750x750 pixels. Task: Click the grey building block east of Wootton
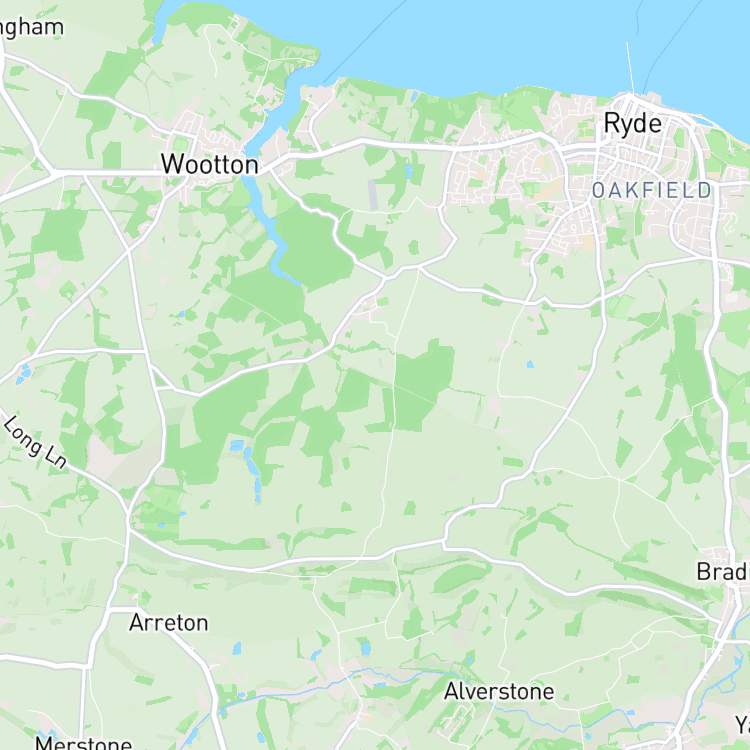tap(373, 195)
